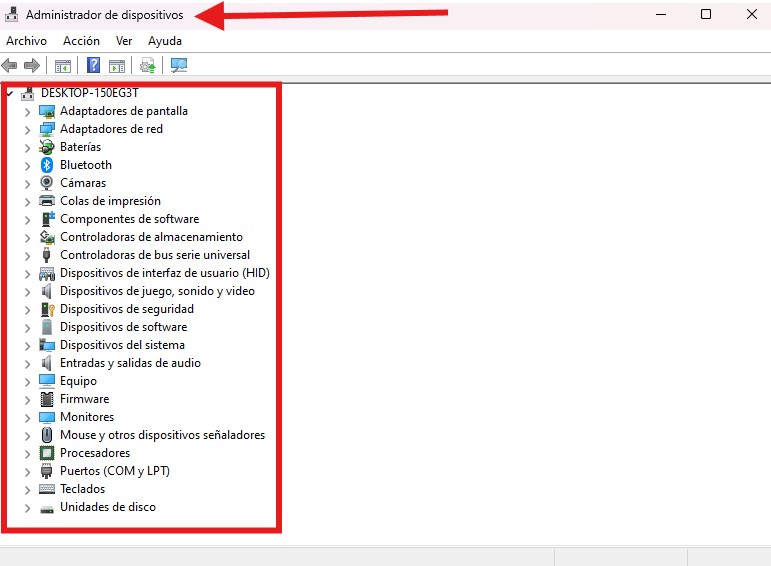The height and width of the screenshot is (566, 771).
Task: Select the Firmware row label
Action: [85, 399]
